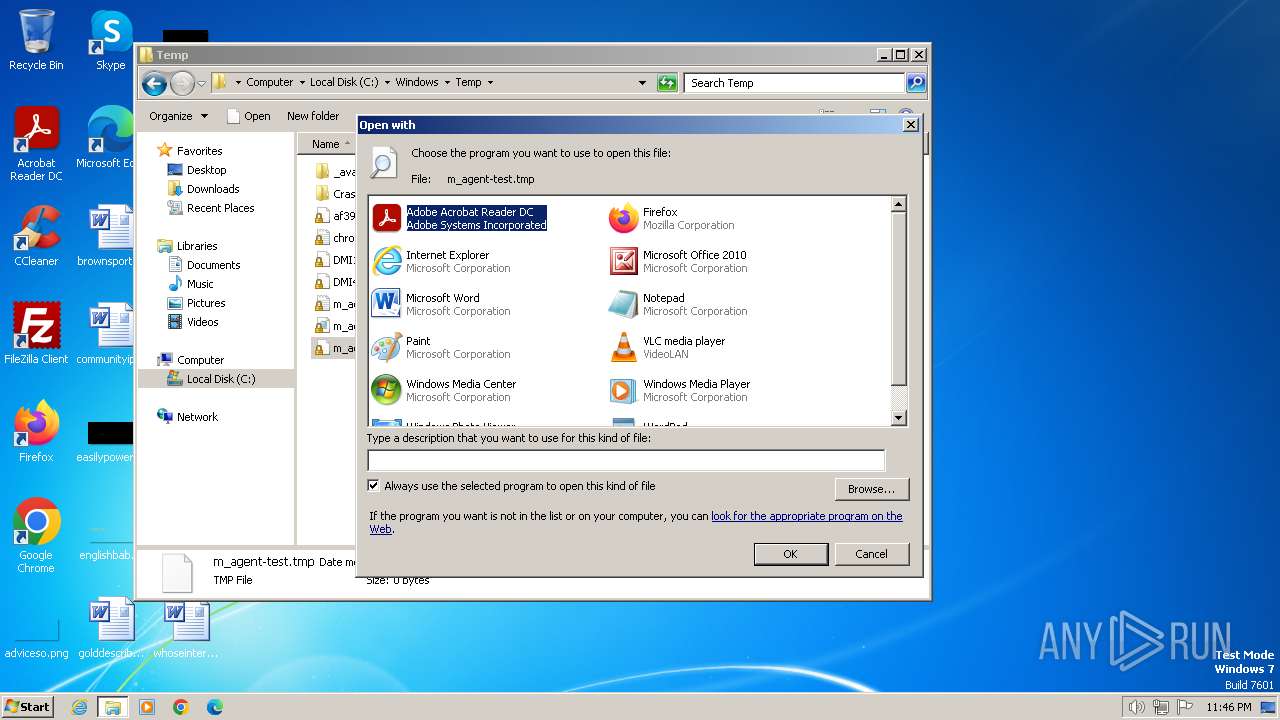This screenshot has height=720, width=1280.
Task: Select Pictures library
Action: click(206, 303)
